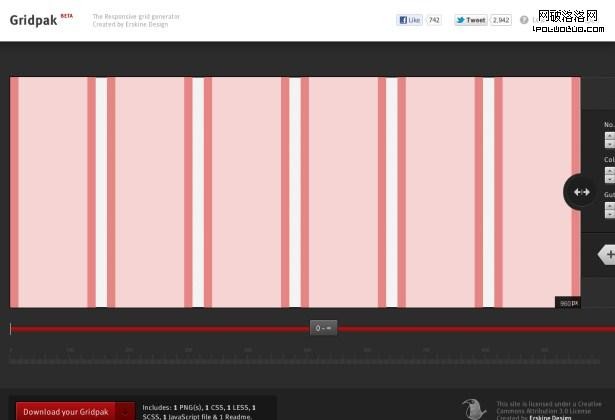
Task: Open the Download your Gridpak arrow dropdown
Action: pyautogui.click(x=124, y=411)
